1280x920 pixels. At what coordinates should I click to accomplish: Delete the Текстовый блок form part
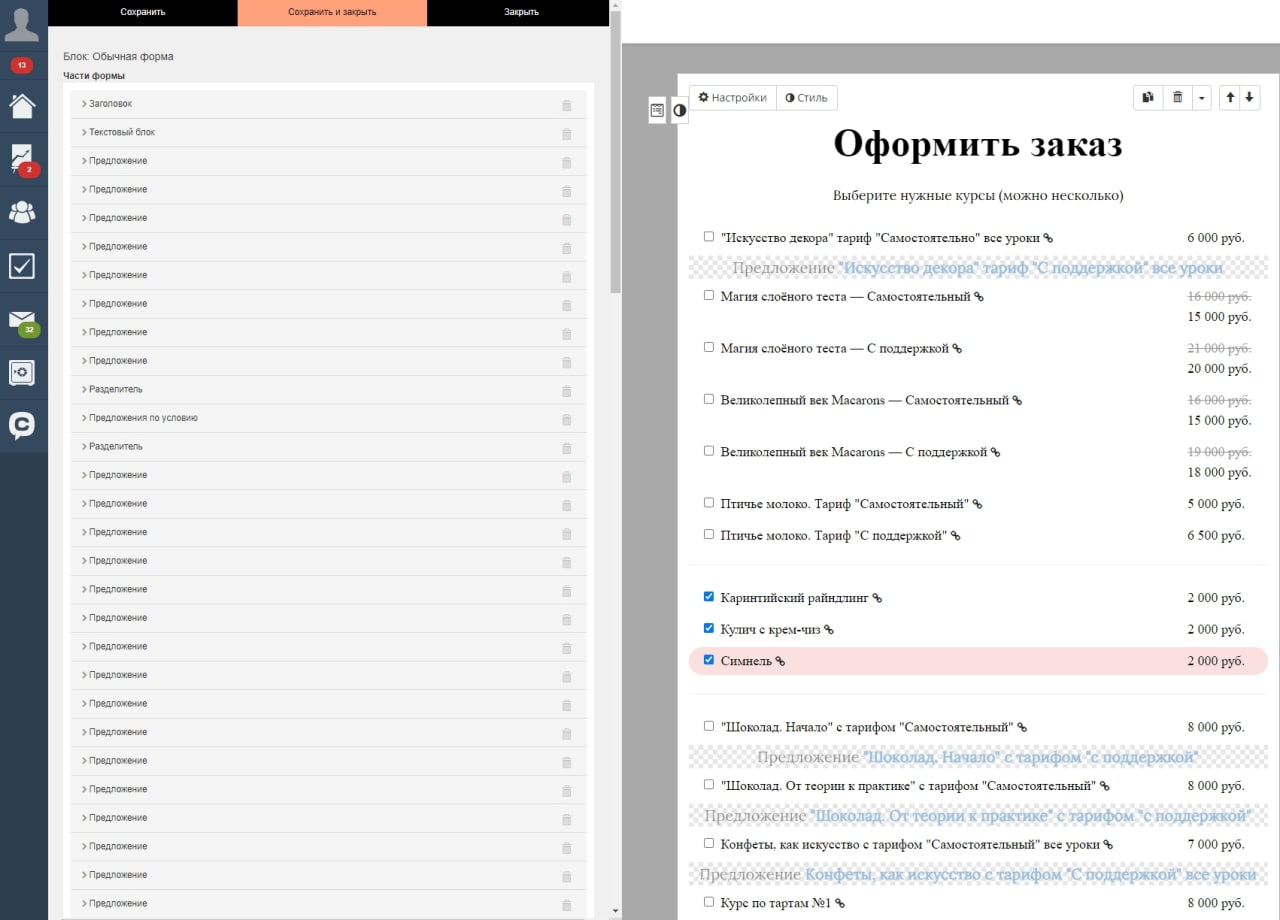tap(567, 134)
